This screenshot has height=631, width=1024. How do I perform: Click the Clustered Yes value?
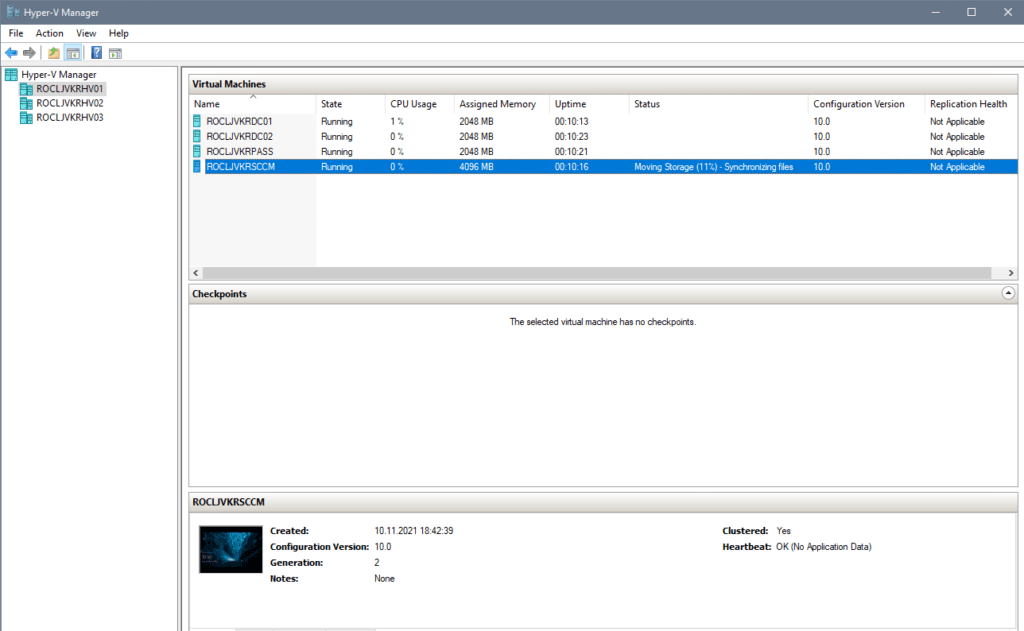(x=783, y=530)
